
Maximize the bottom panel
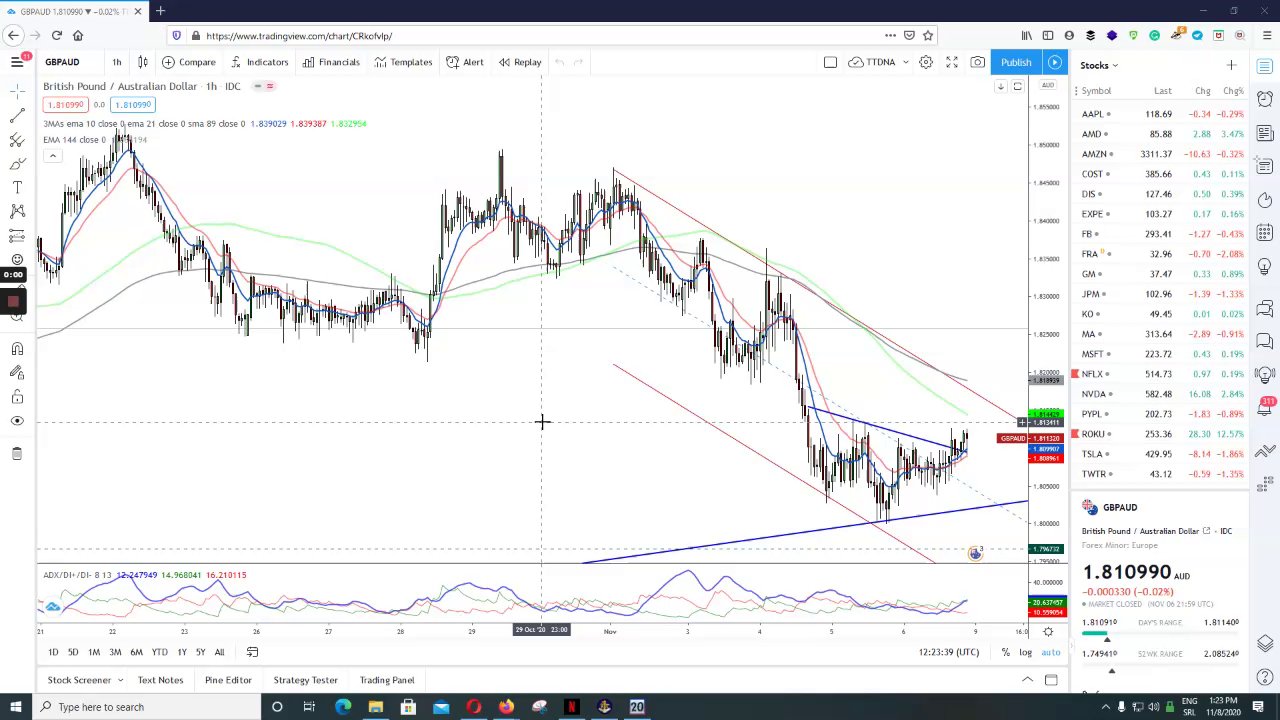[x=1051, y=680]
